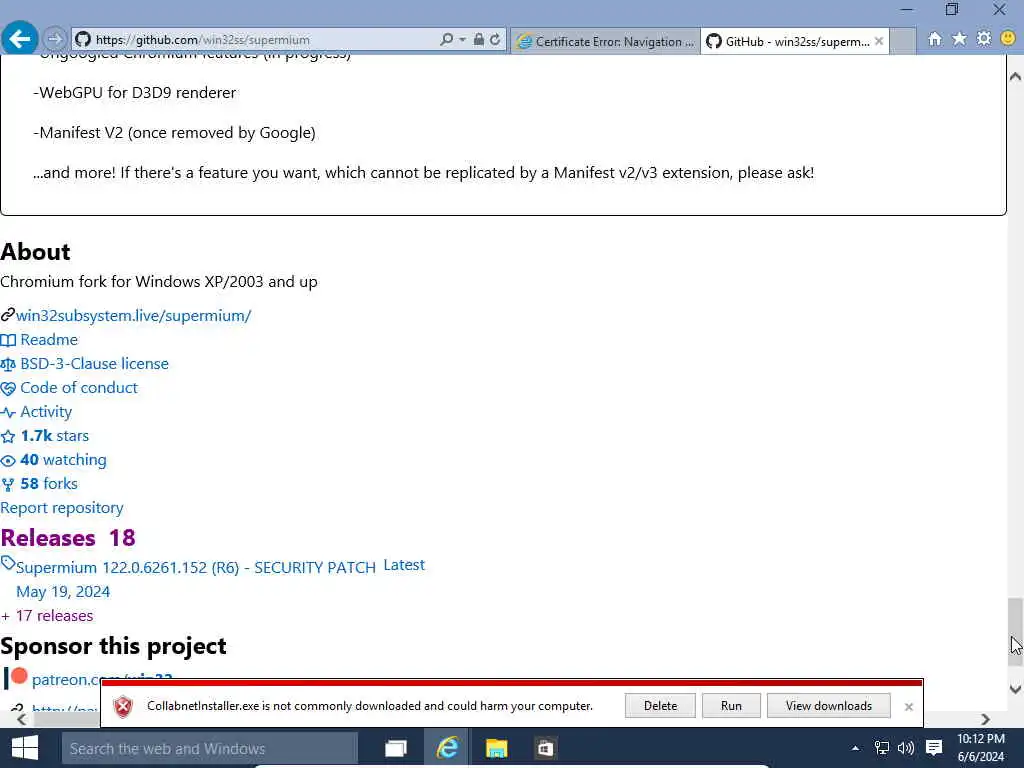This screenshot has height=768, width=1024.
Task: Open File Explorer from the taskbar
Action: click(496, 748)
